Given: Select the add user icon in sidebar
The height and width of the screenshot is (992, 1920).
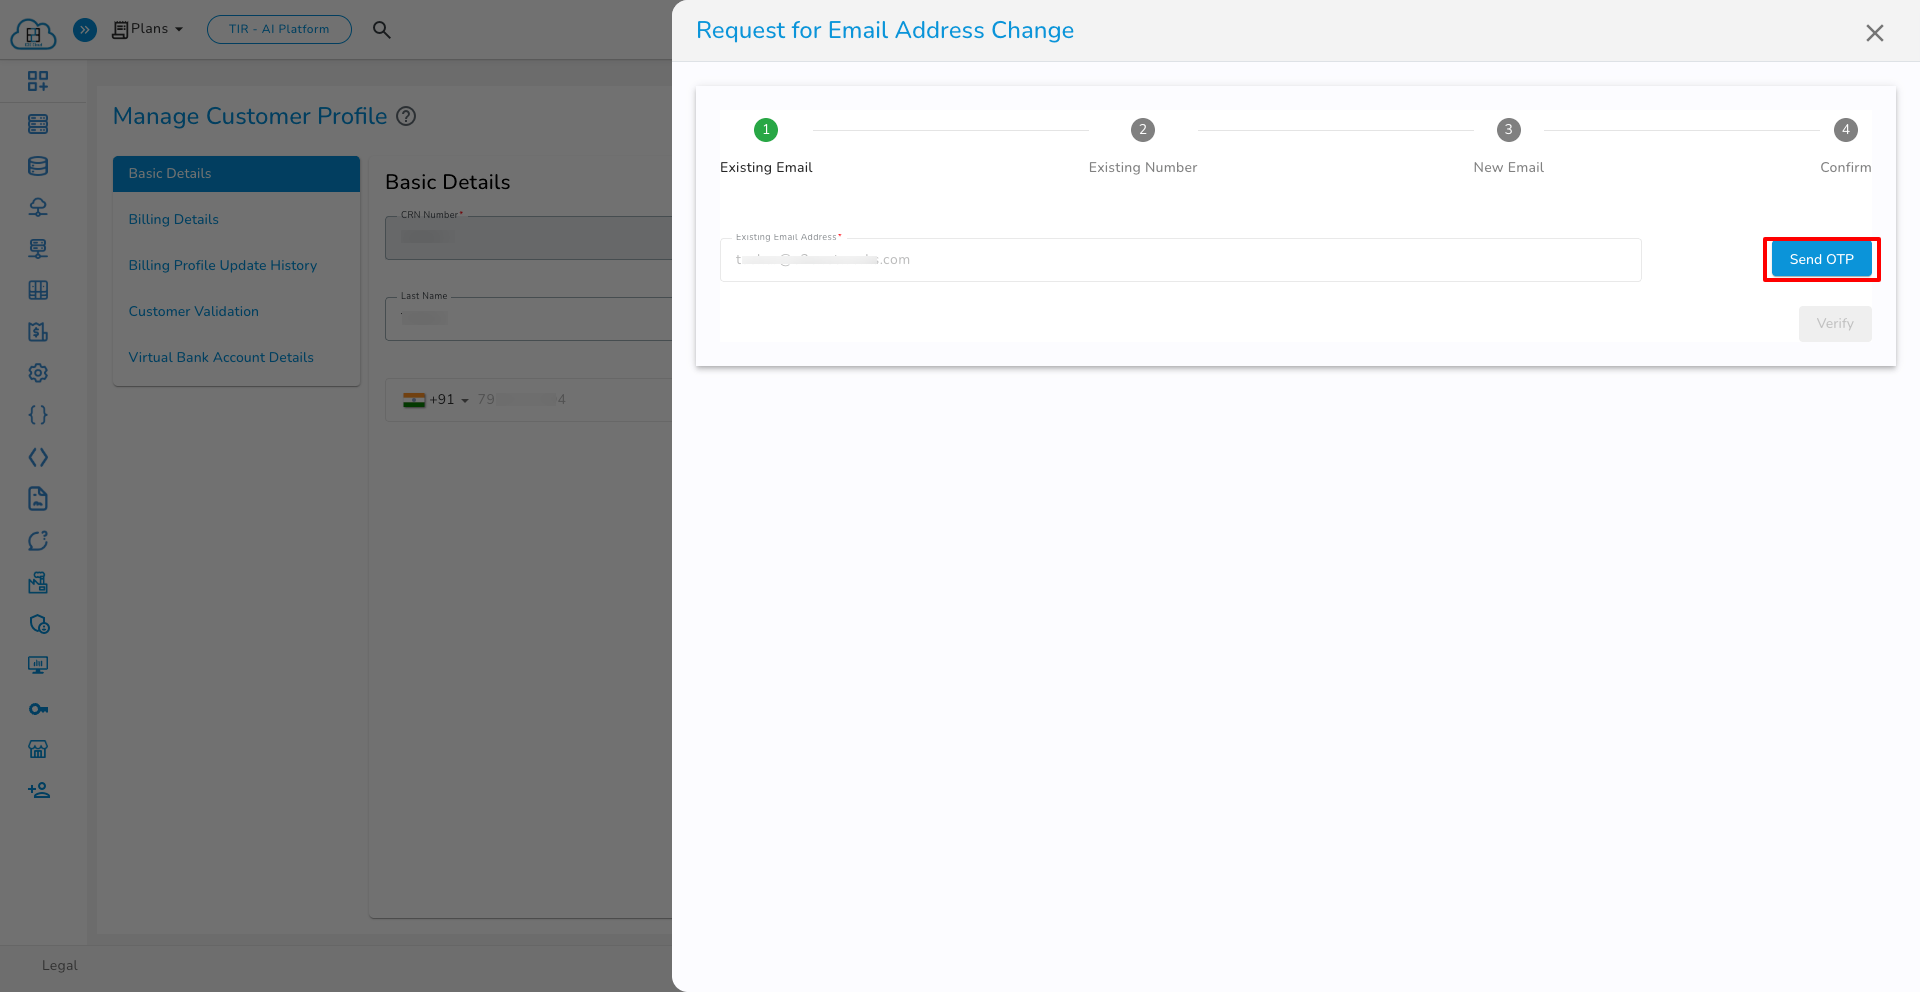Looking at the screenshot, I should point(38,790).
